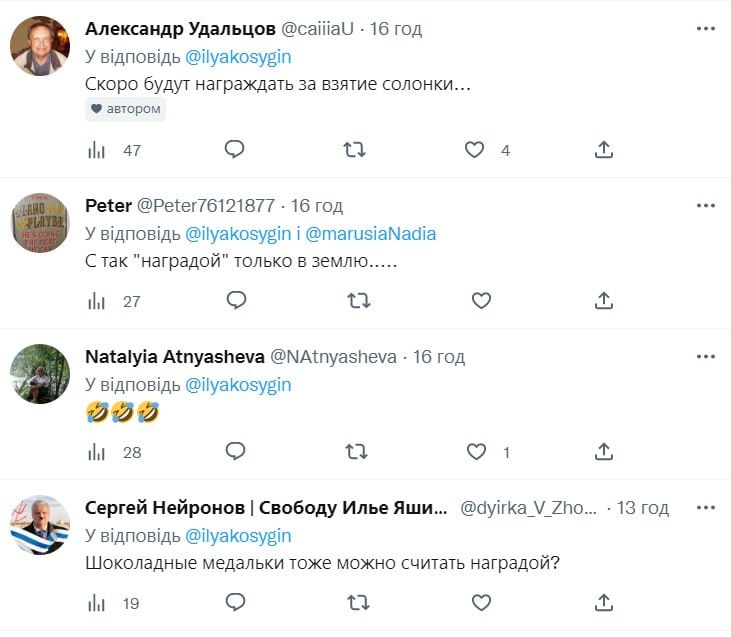This screenshot has width=731, height=637.
Task: Share Peter's tweet
Action: (x=603, y=300)
